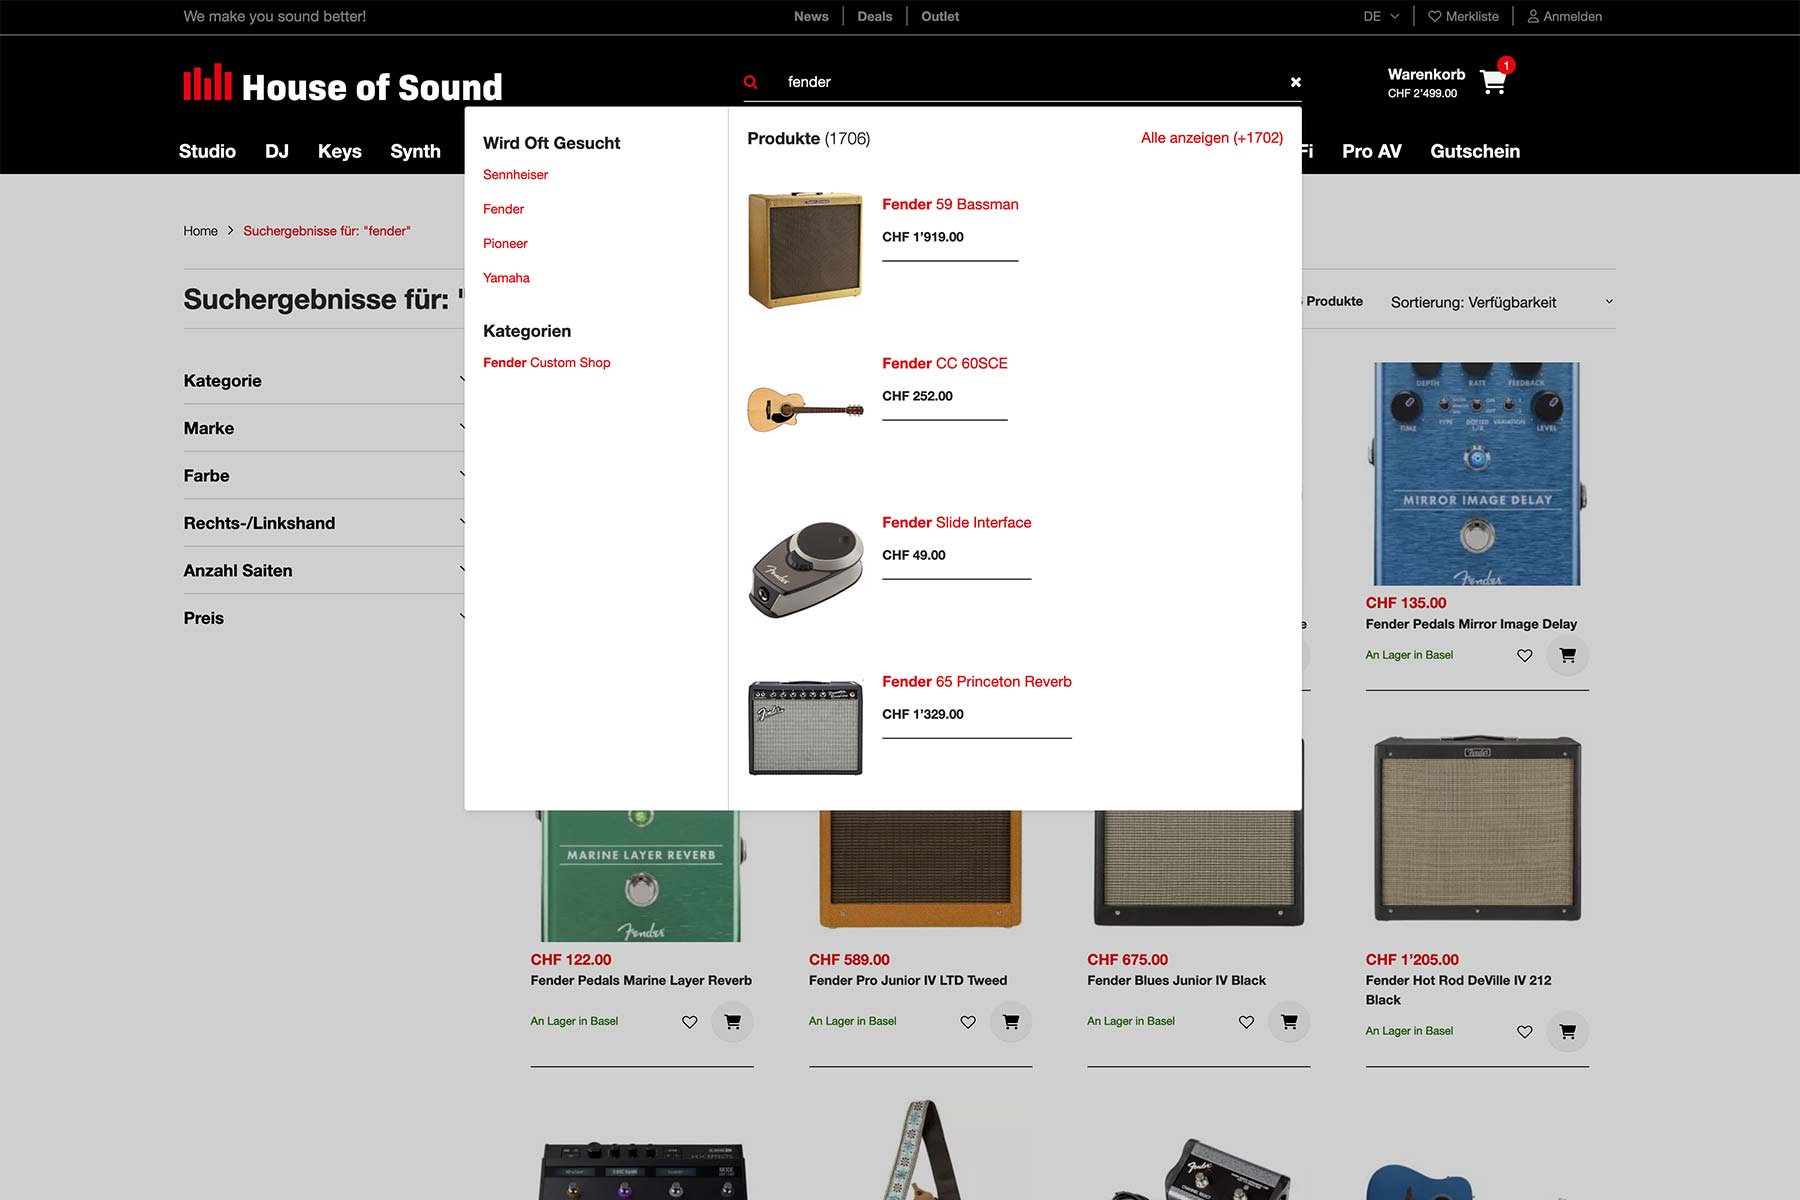This screenshot has height=1200, width=1800.
Task: Add Pro Junior IV LTD Tweed to cart
Action: (1010, 1022)
